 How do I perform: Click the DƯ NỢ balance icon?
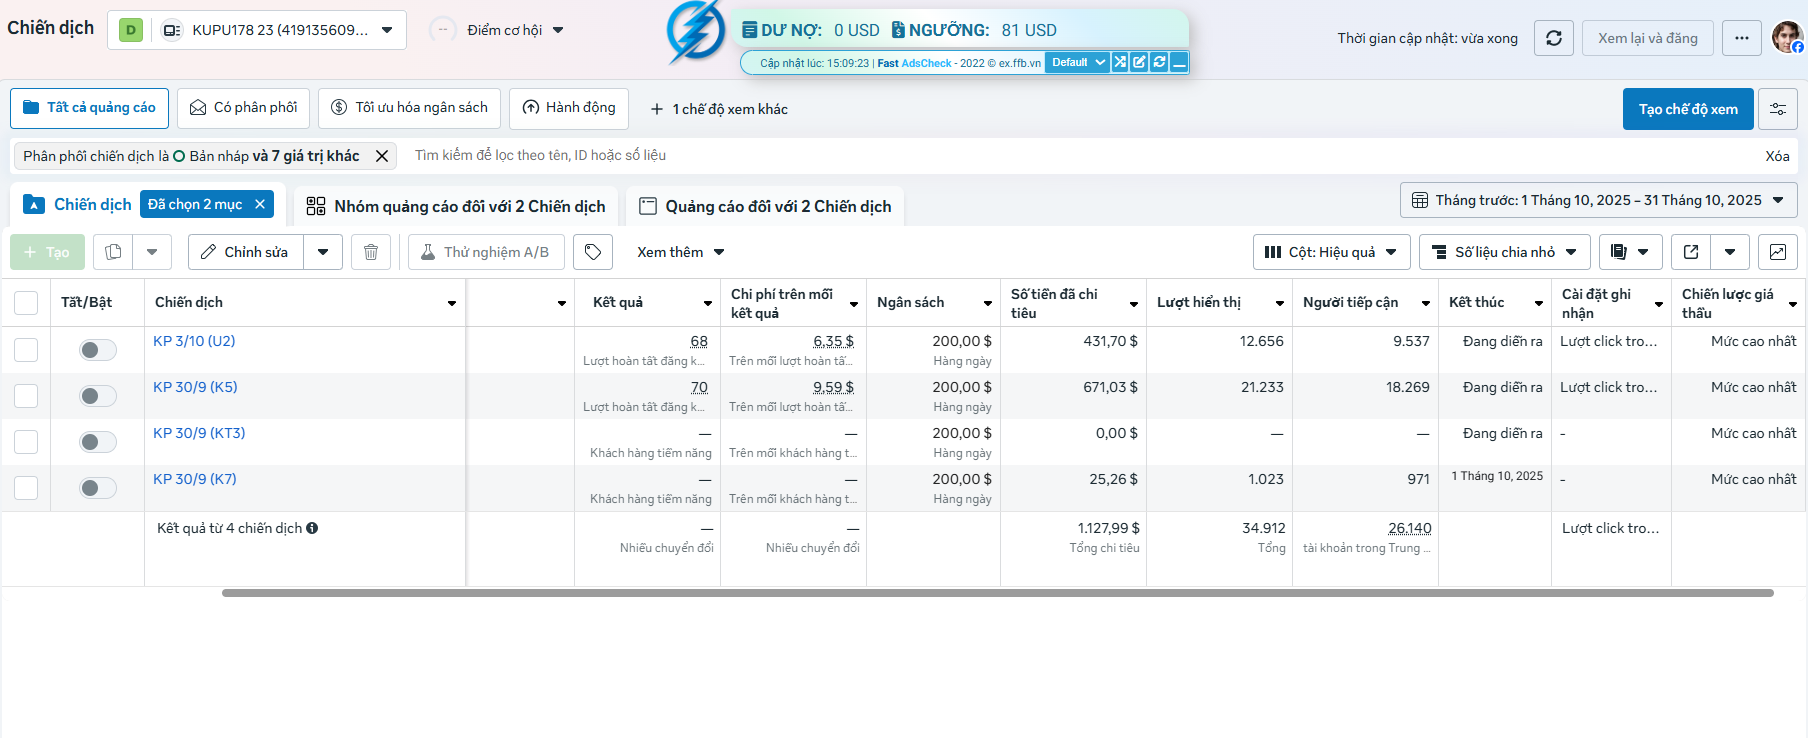coord(749,30)
